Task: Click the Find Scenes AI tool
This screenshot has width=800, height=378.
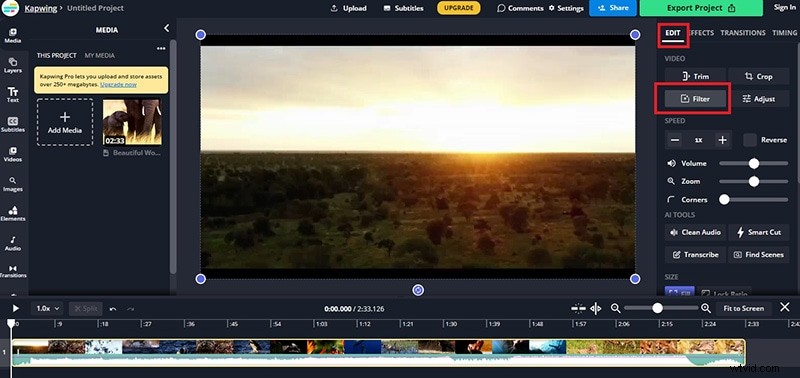Action: (759, 255)
